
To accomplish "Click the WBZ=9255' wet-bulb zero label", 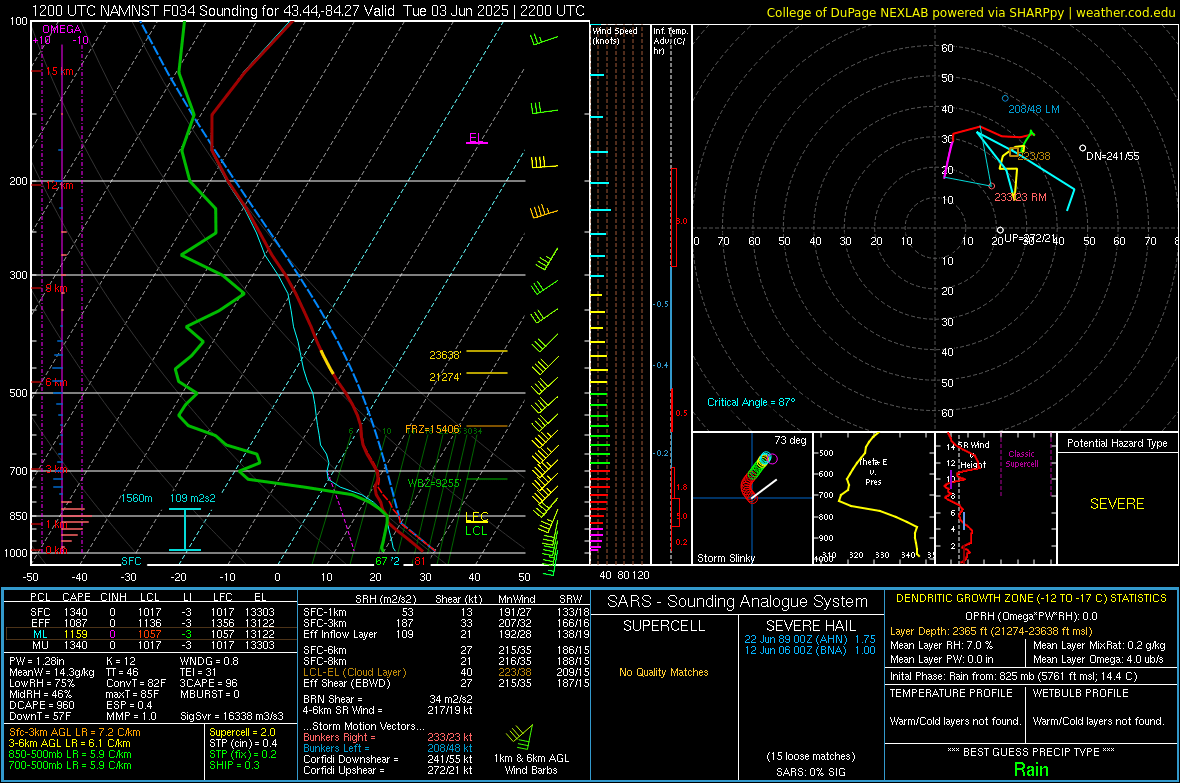I will [x=434, y=483].
